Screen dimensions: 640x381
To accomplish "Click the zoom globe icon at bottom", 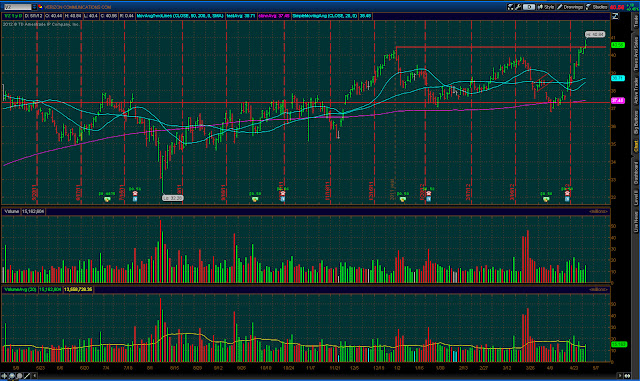I will click(x=12, y=376).
